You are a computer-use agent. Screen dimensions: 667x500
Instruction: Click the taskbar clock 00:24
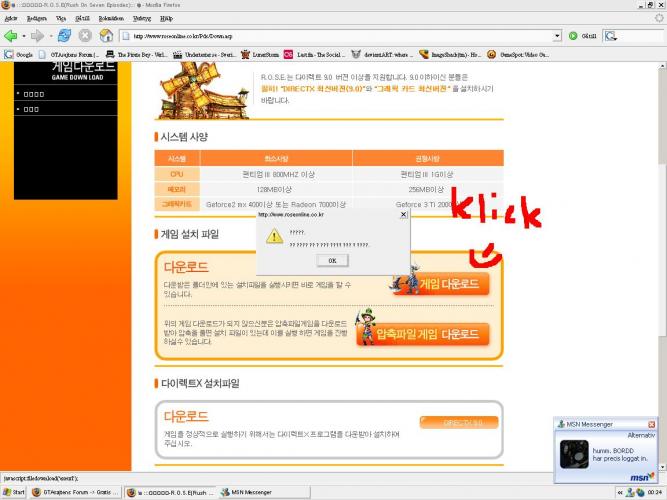[x=655, y=493]
